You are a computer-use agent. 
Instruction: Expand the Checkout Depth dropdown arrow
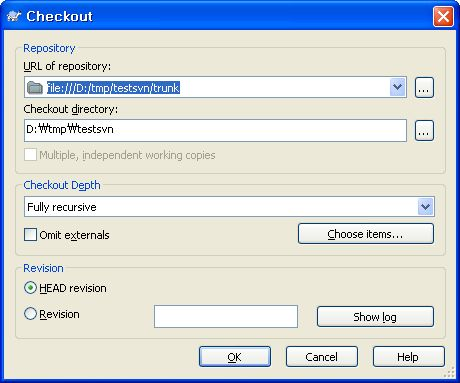(425, 207)
